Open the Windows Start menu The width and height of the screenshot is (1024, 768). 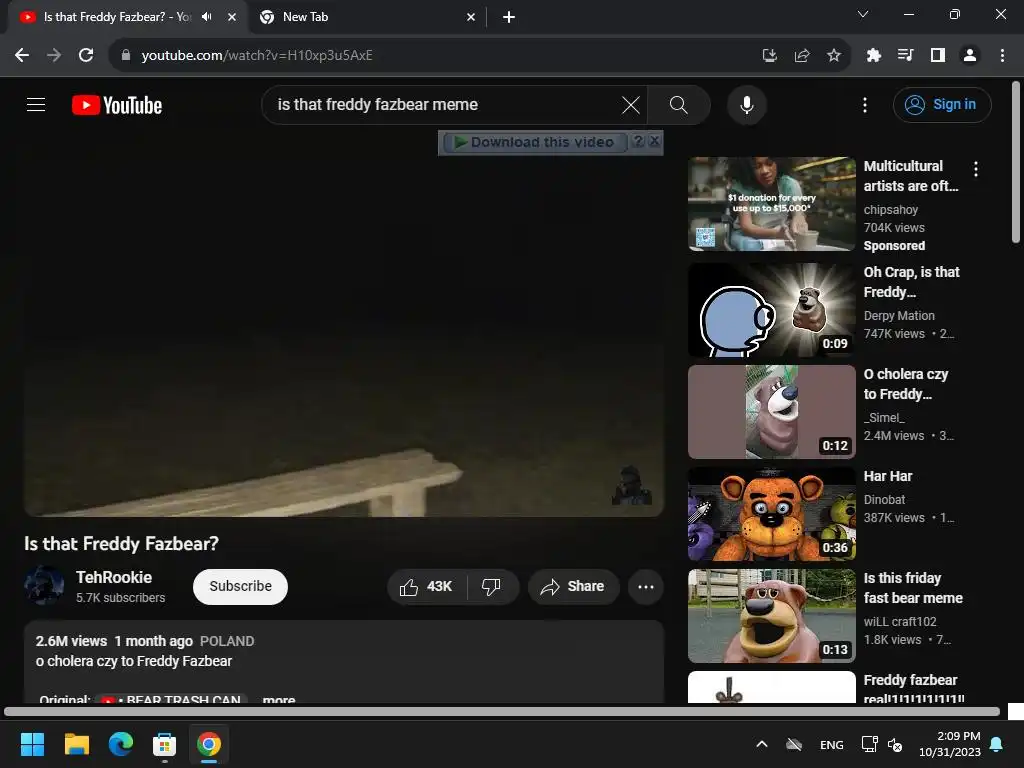32,744
